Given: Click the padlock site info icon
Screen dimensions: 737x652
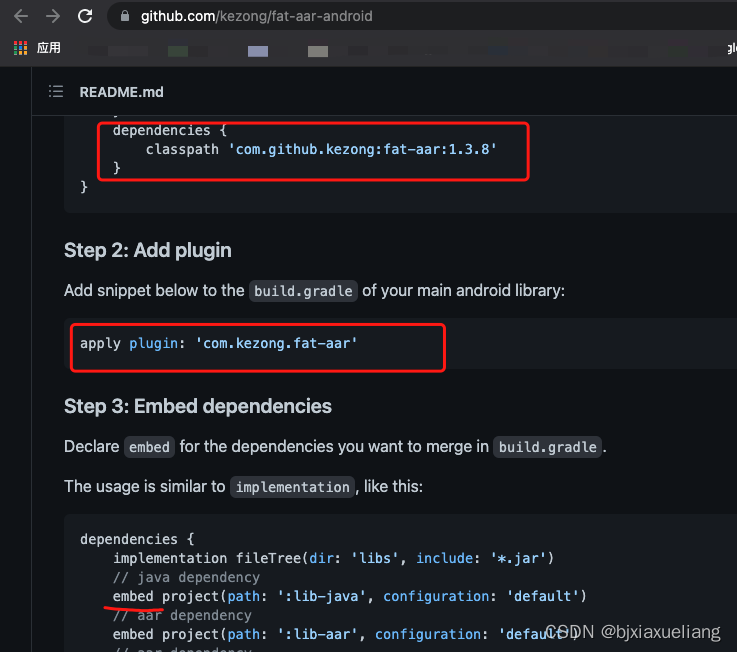Looking at the screenshot, I should pyautogui.click(x=125, y=16).
